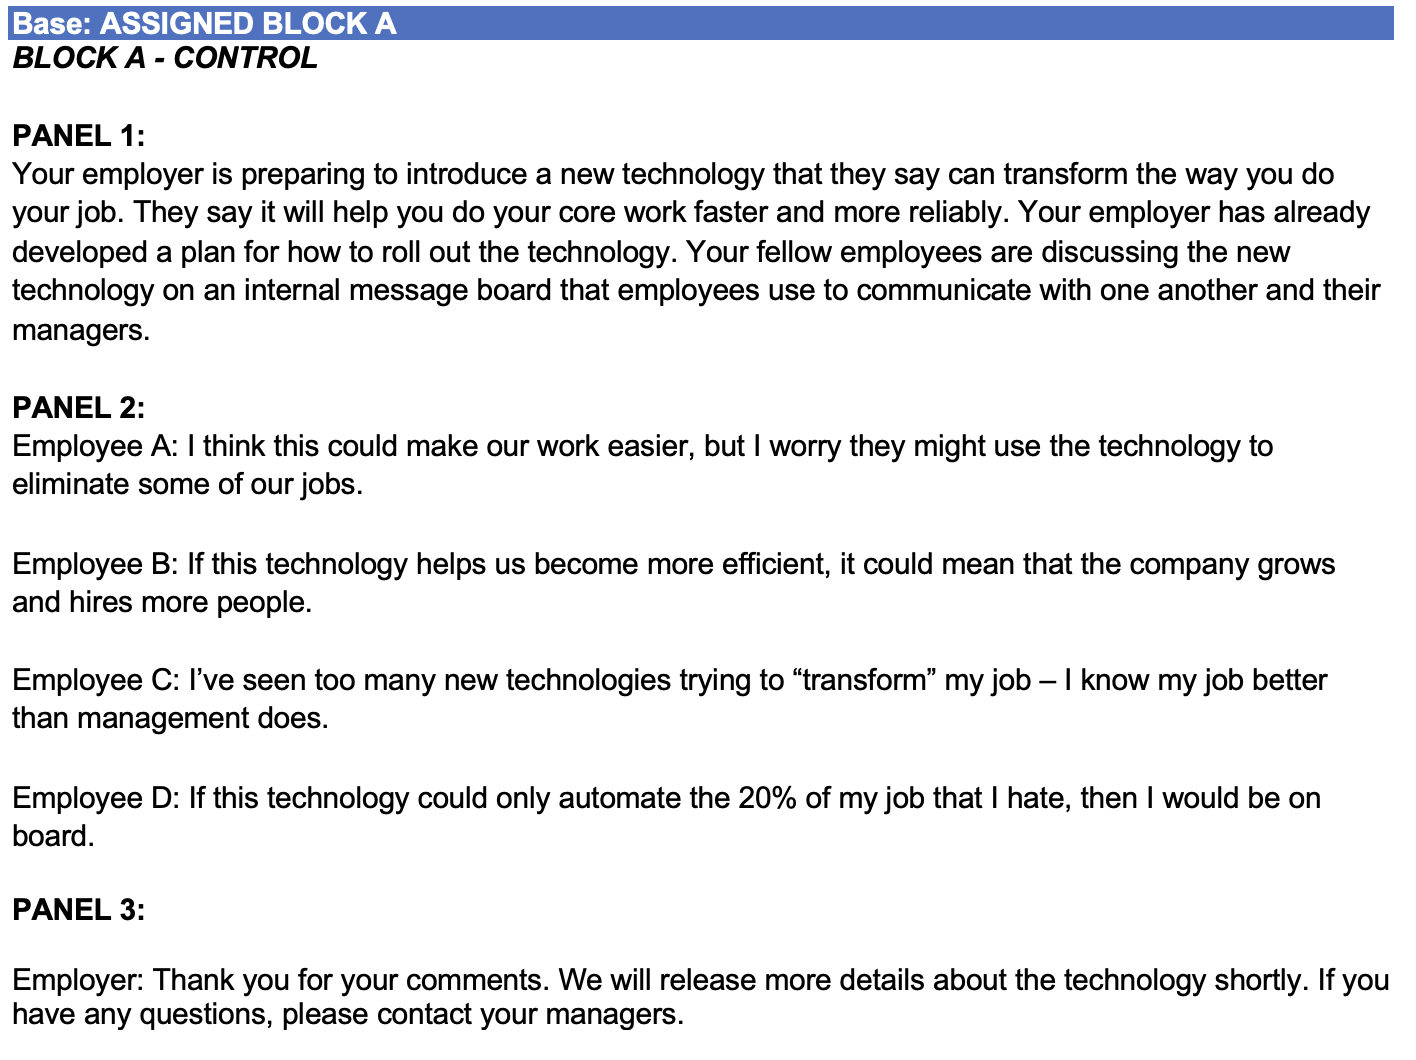Click the word 'managers.' ending Panel 1 paragraph
This screenshot has width=1416, height=1060.
[x=81, y=330]
